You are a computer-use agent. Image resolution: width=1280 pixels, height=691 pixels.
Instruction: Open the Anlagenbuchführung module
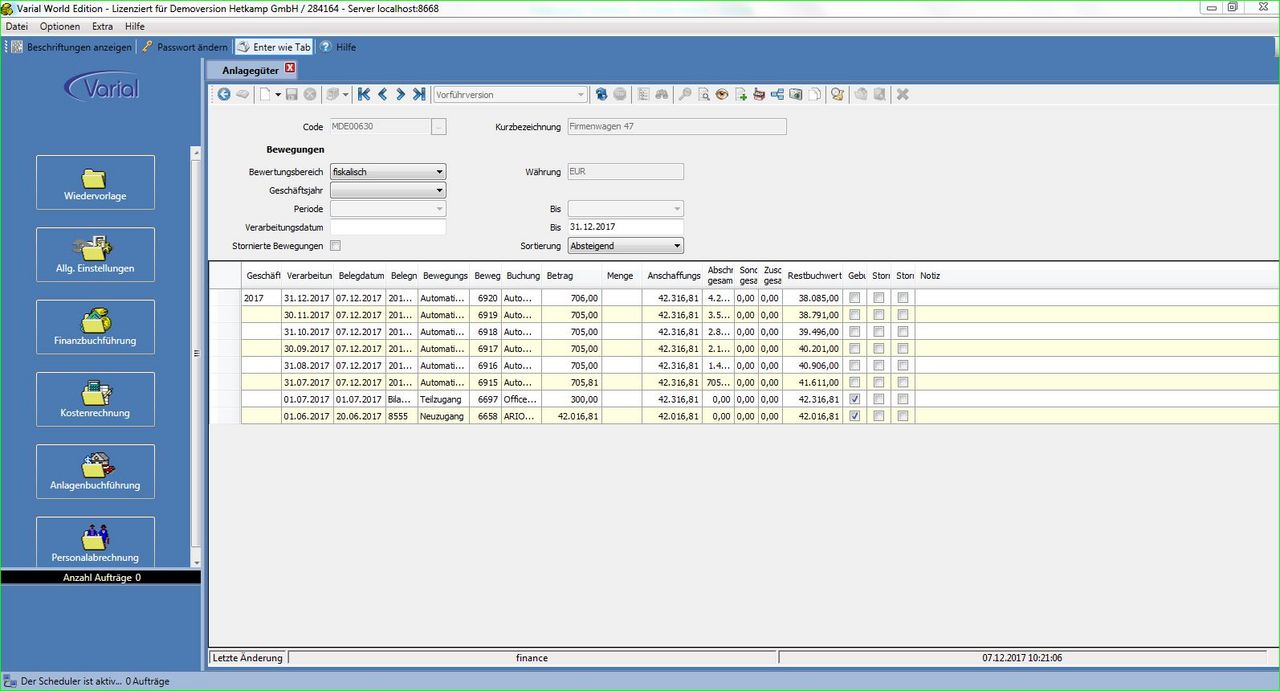click(x=95, y=471)
